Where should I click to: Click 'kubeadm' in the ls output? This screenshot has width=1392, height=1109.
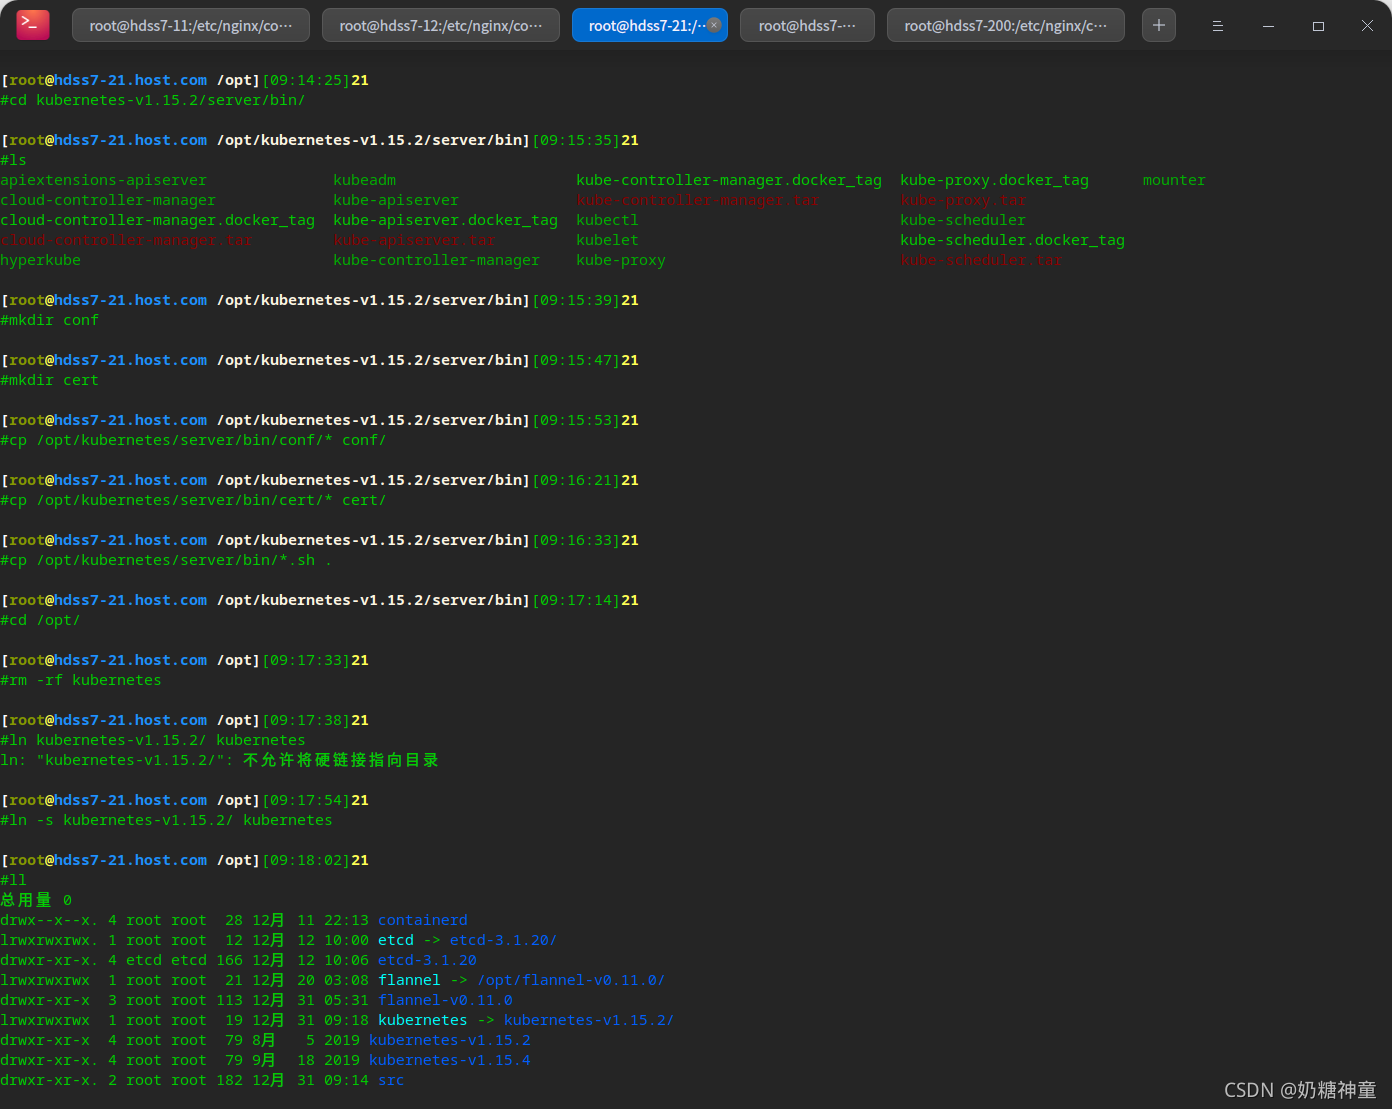click(x=365, y=180)
